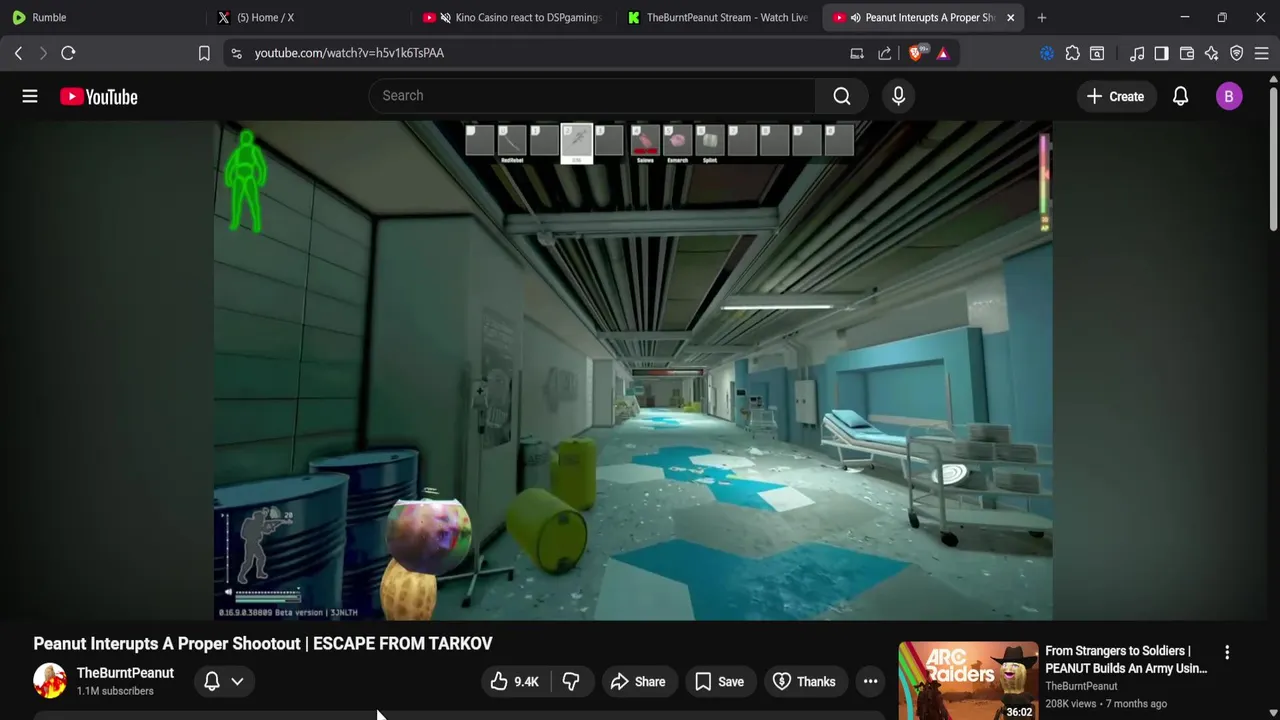
Task: Click the address bar URL
Action: point(349,53)
